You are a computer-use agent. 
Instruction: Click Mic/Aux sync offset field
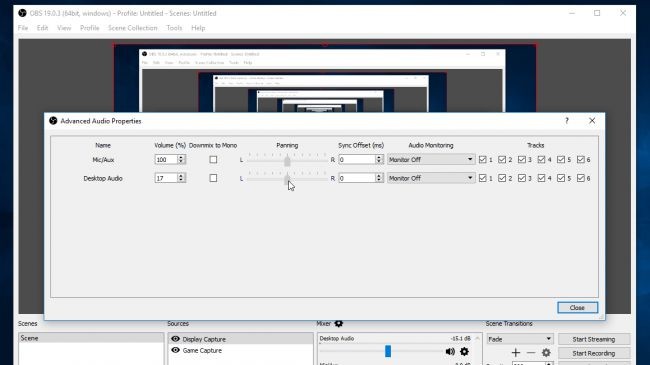tap(357, 160)
